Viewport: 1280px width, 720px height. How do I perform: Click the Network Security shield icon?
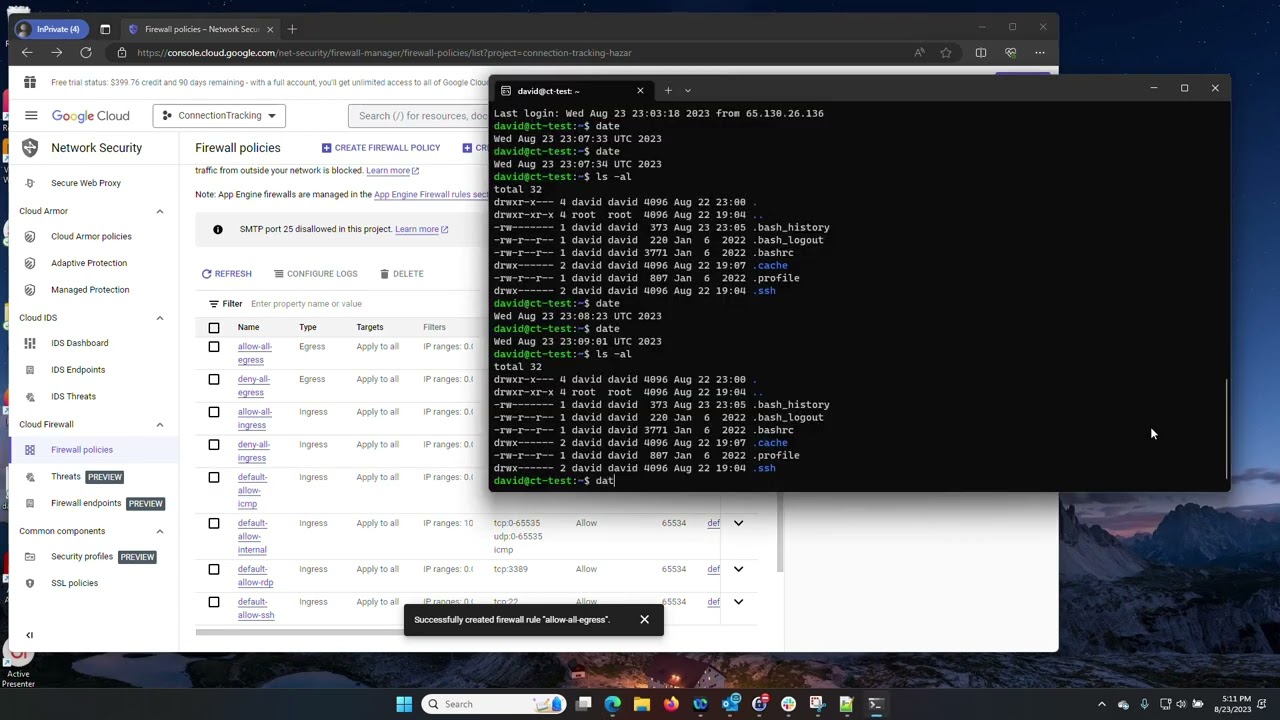[30, 148]
